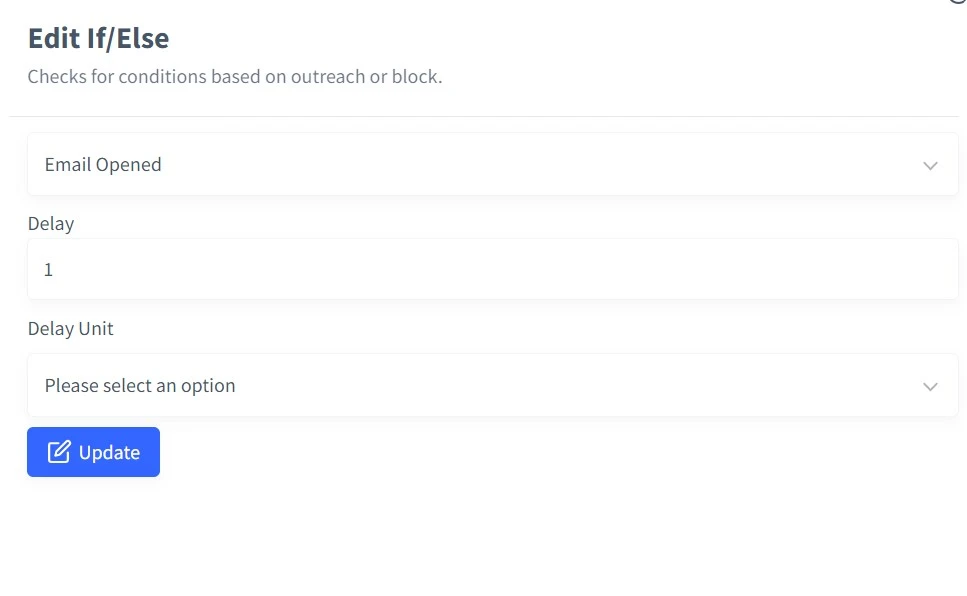Click the chevron arrow on Delay Unit selector
This screenshot has height=596, width=967.
click(x=930, y=386)
